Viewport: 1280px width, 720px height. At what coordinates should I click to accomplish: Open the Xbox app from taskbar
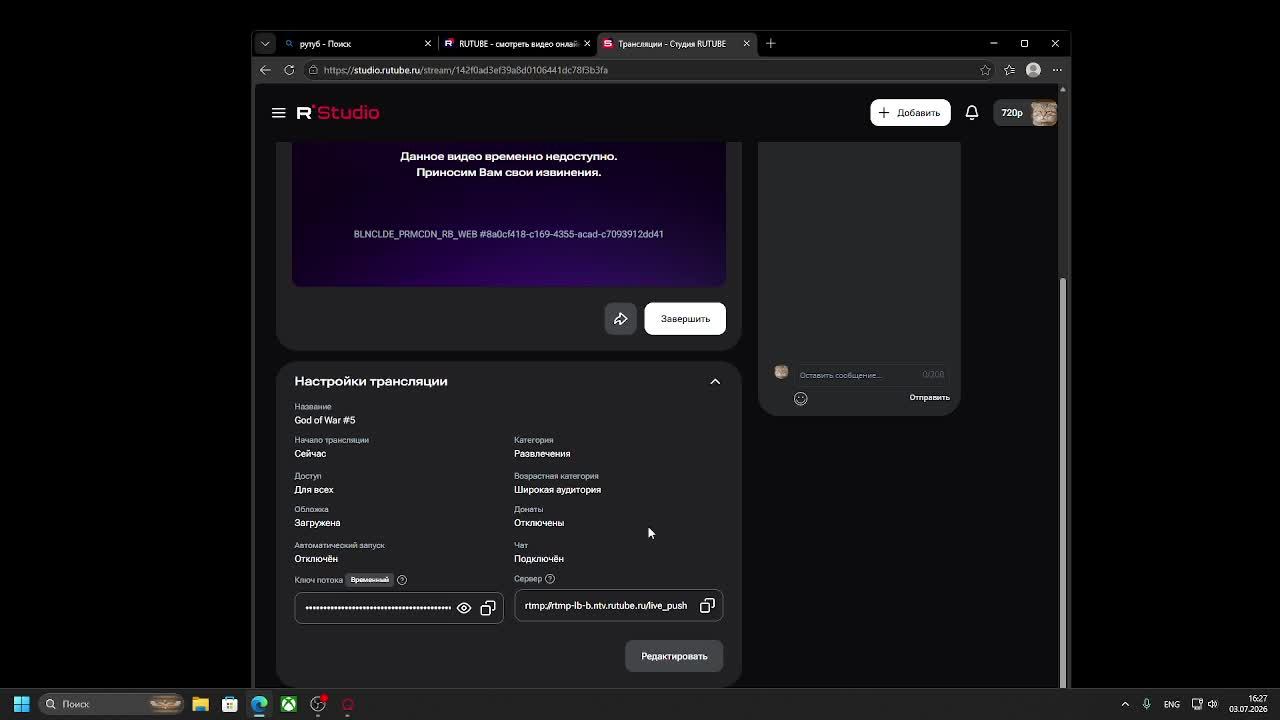[288, 704]
